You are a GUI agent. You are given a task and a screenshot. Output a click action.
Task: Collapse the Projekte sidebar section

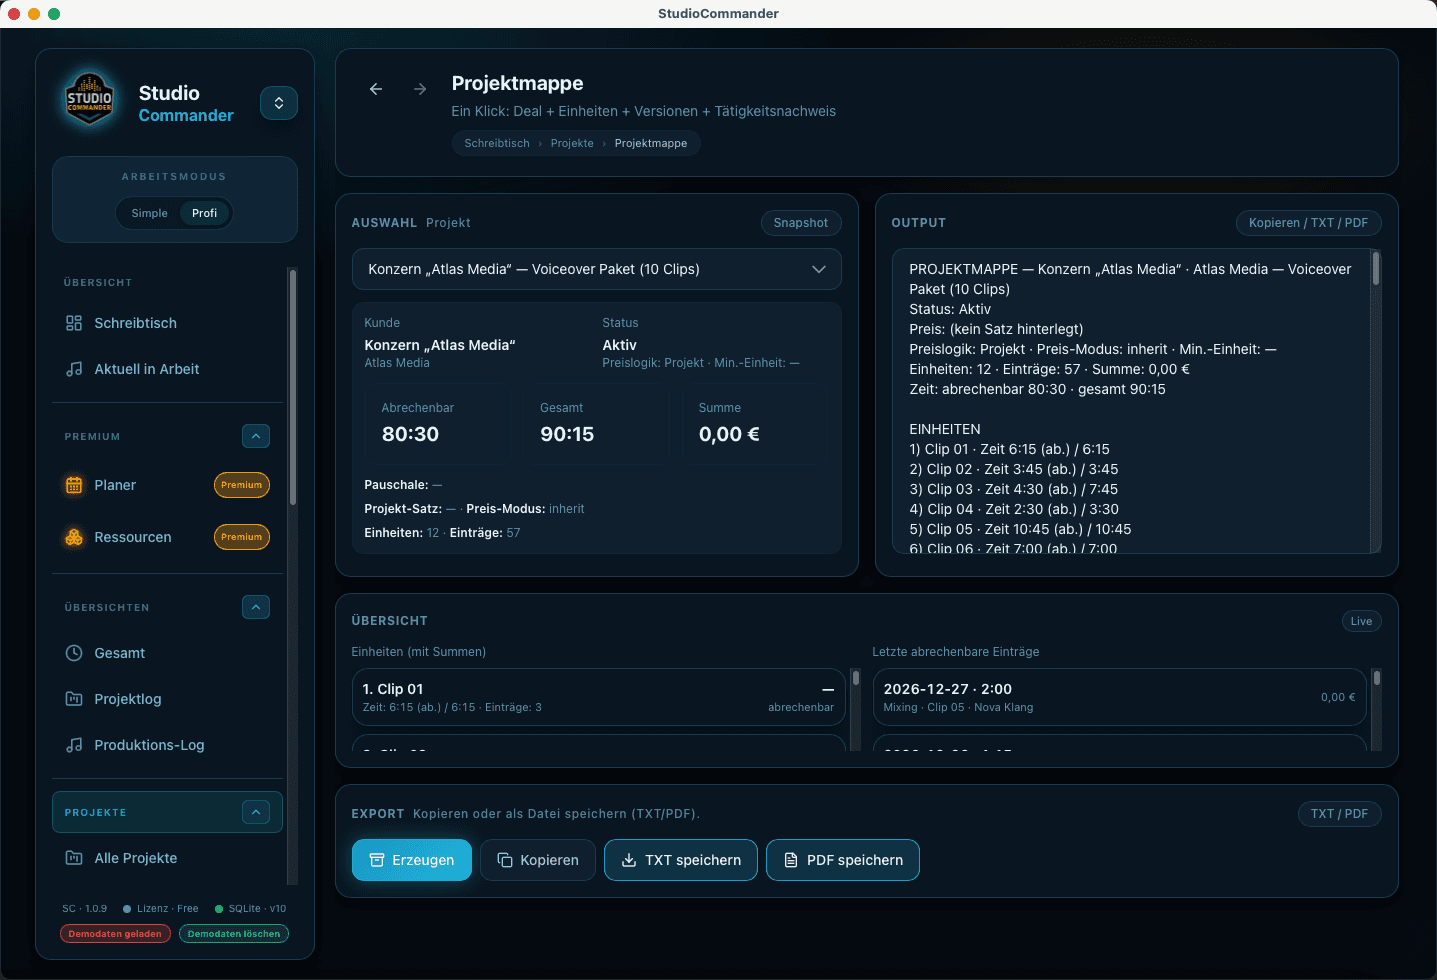click(256, 812)
